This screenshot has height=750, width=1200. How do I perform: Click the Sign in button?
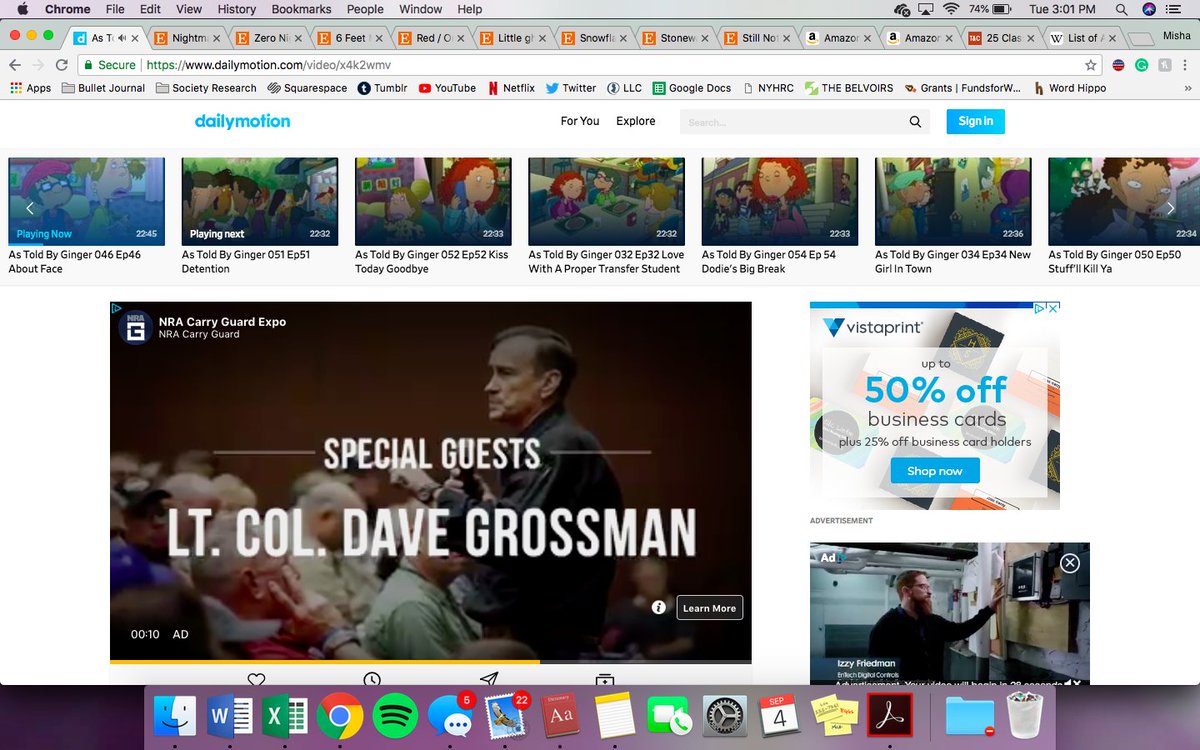[976, 121]
